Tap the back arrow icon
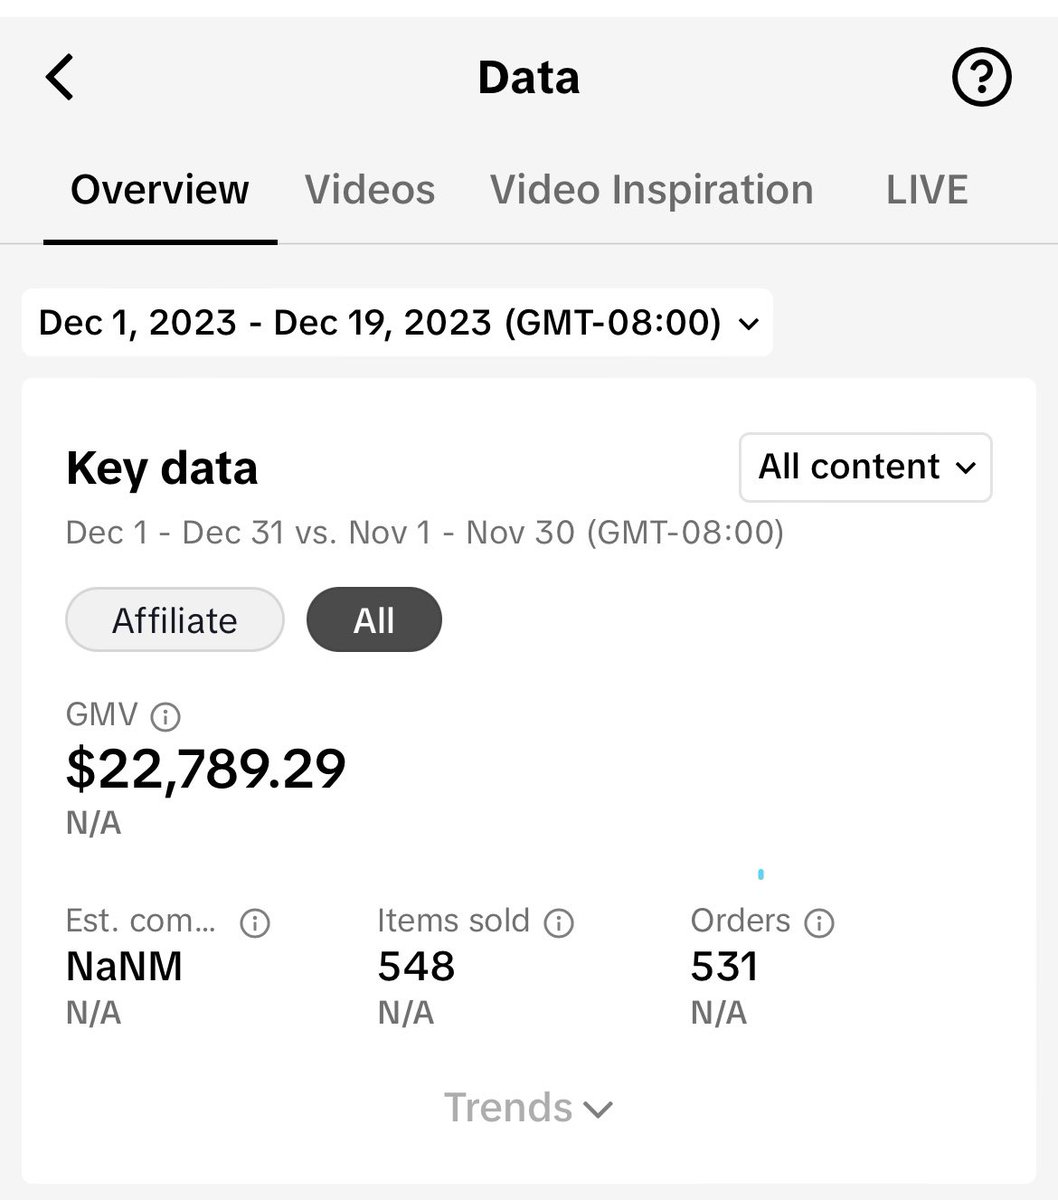 coord(60,78)
